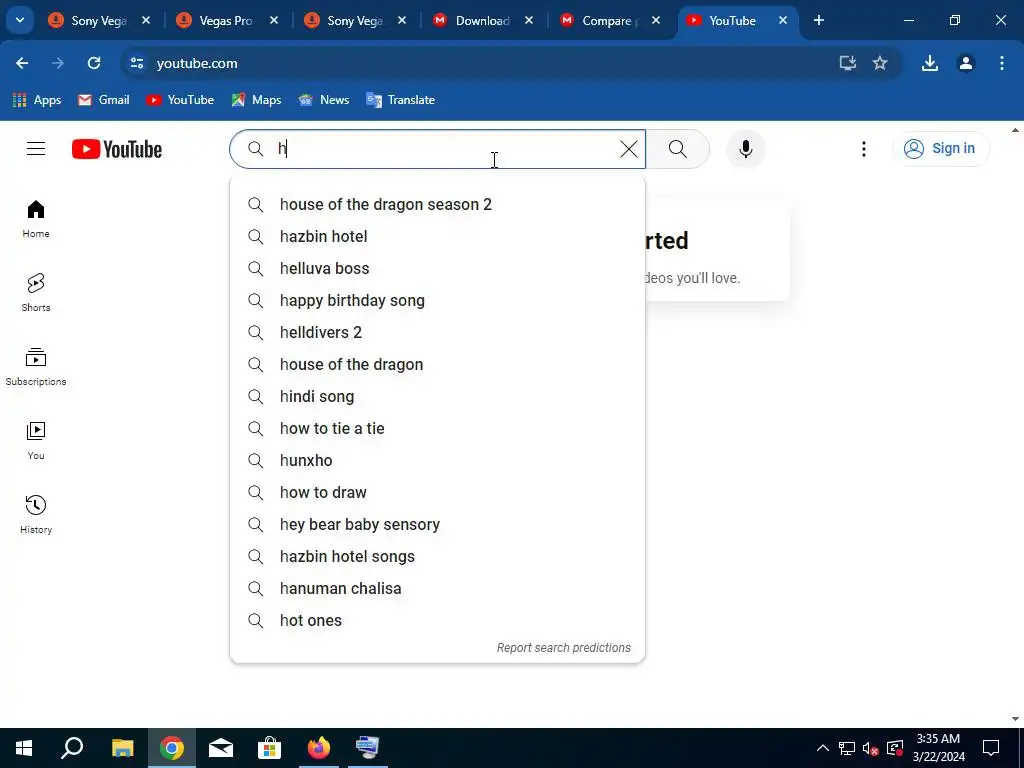This screenshot has width=1024, height=768.
Task: Select suggestion house of the dragon
Action: click(x=437, y=364)
